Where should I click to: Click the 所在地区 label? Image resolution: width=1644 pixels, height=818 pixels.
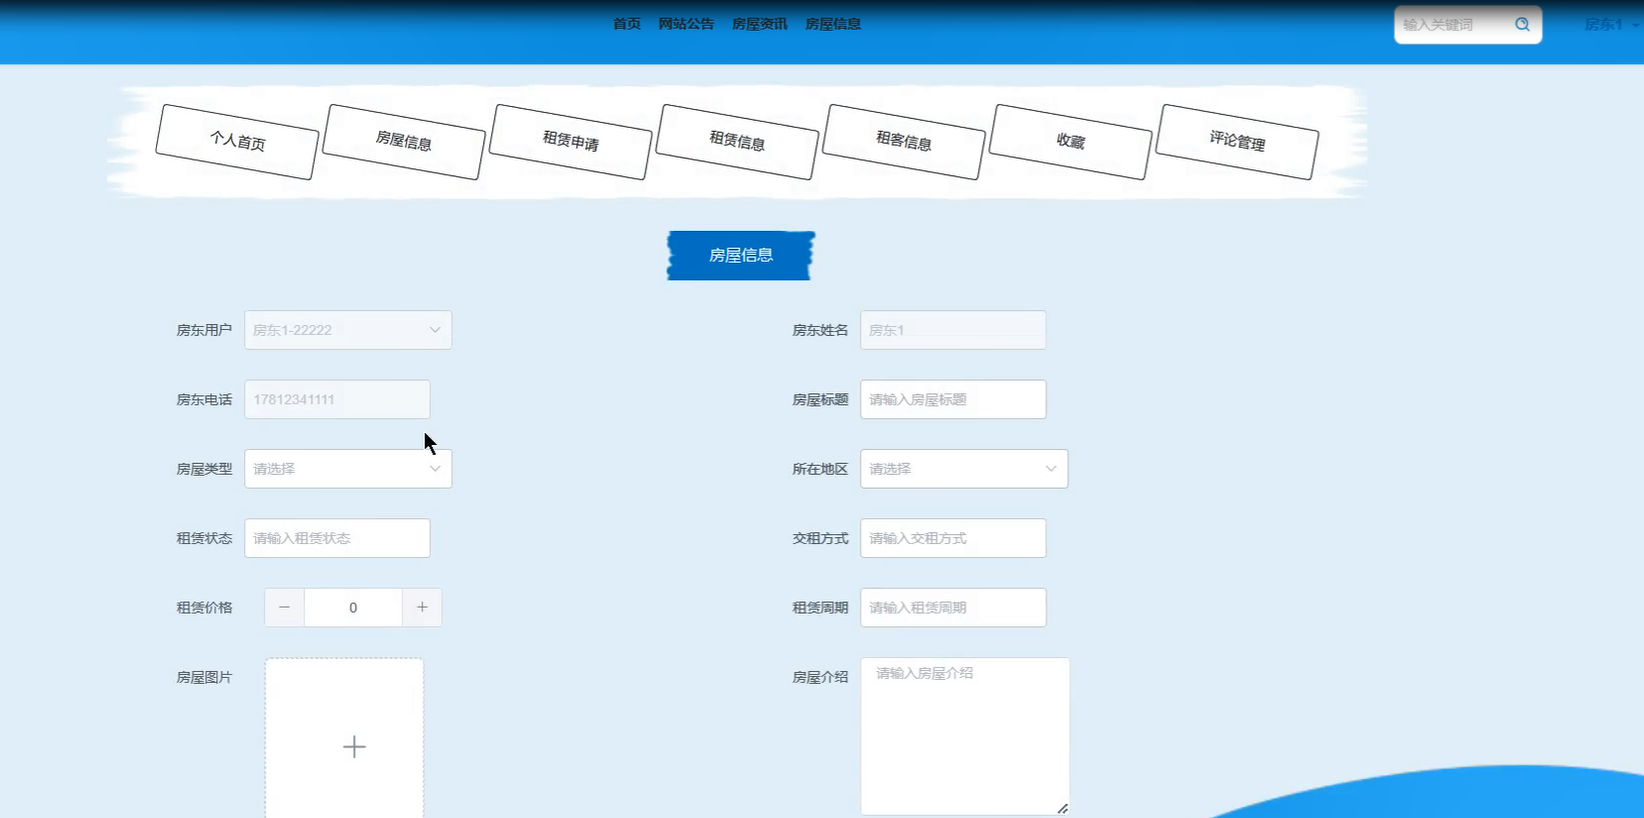[820, 469]
